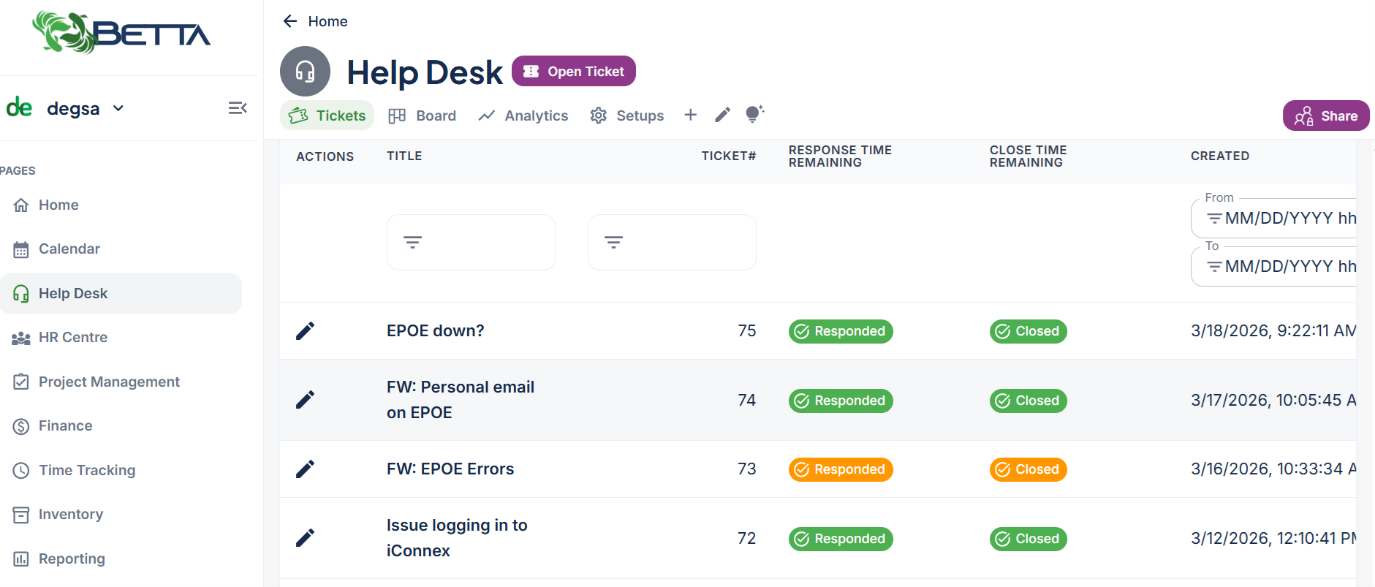
Task: Click the orange Closed badge for ticket 73
Action: [x=1028, y=469]
